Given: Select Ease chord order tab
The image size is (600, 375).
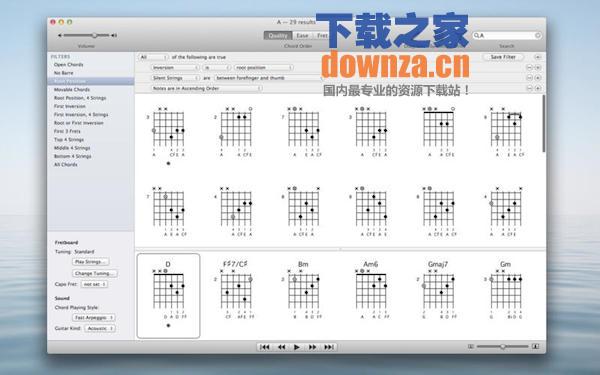Looking at the screenshot, I should 302,36.
